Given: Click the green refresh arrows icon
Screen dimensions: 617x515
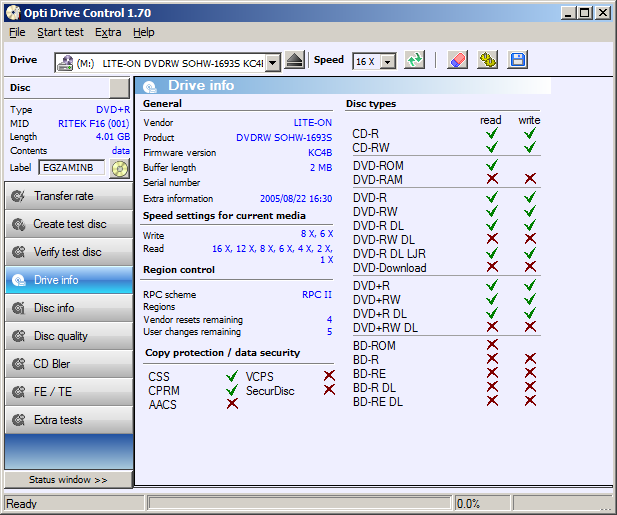Looking at the screenshot, I should [x=415, y=60].
